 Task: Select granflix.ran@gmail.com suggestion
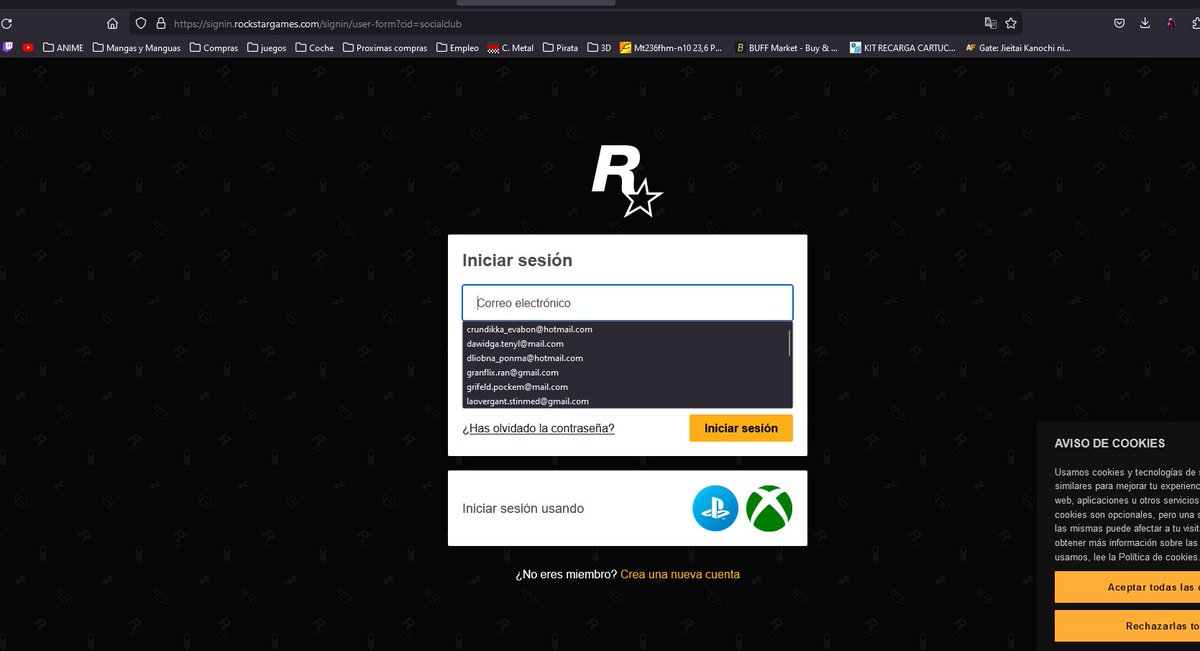tap(626, 372)
